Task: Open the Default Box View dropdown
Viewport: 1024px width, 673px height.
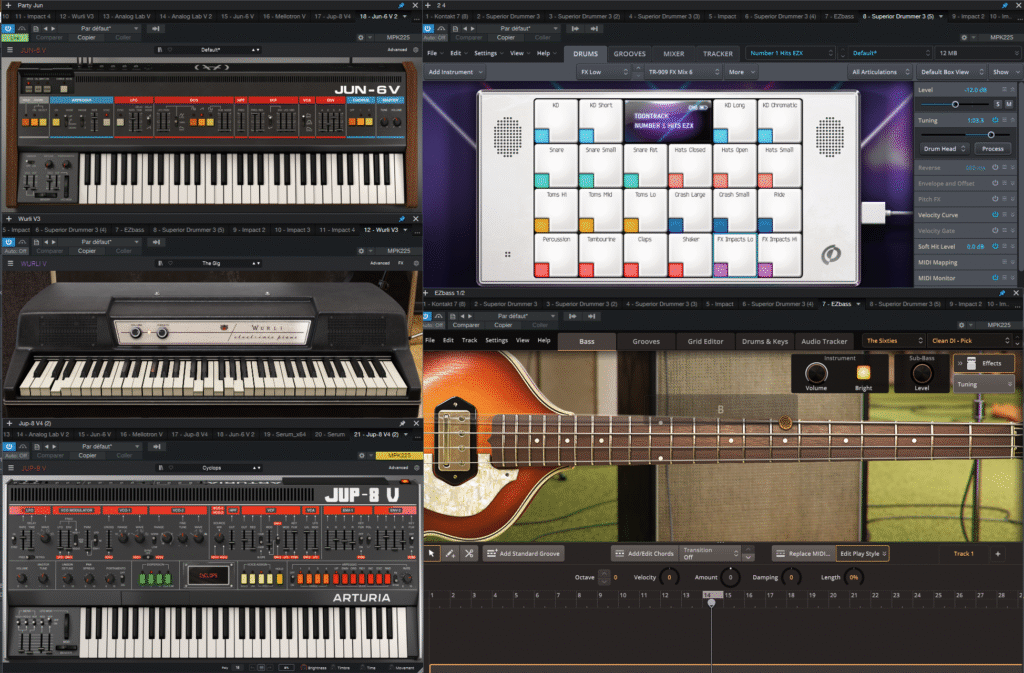Action: point(952,72)
